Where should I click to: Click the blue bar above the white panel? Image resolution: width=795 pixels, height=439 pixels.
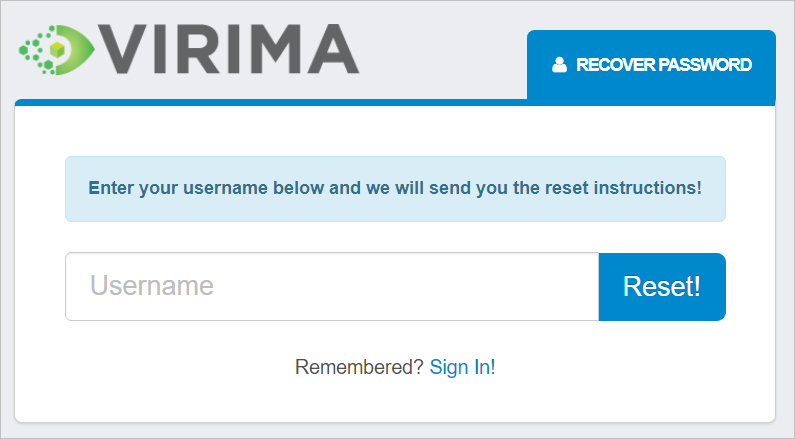[x=270, y=102]
